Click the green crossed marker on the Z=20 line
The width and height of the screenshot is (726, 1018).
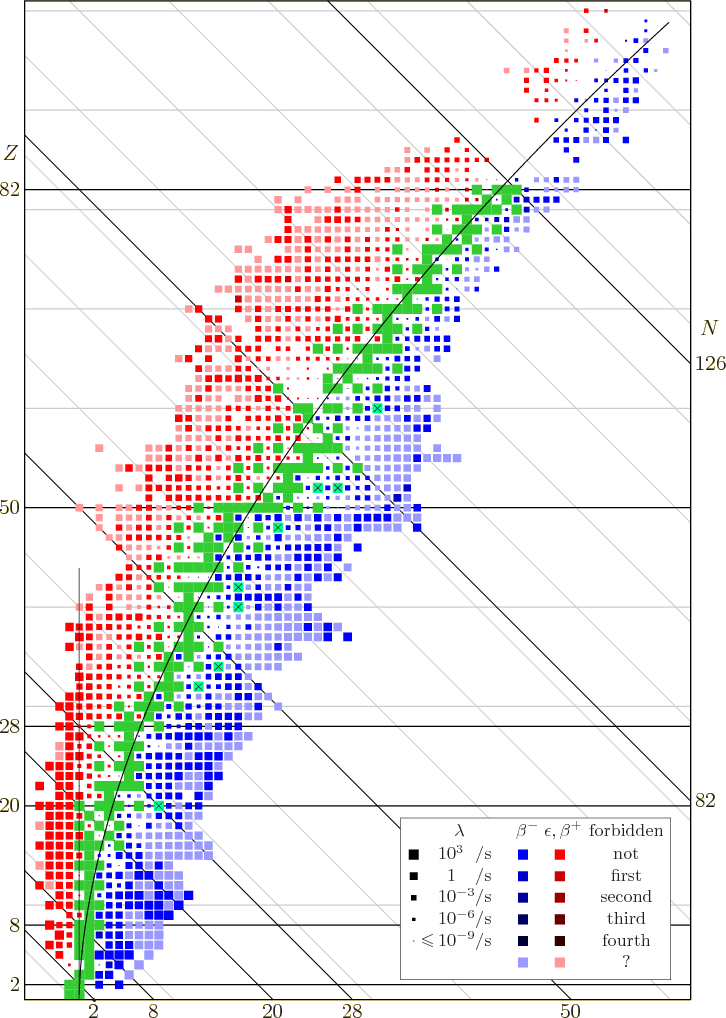tap(158, 805)
